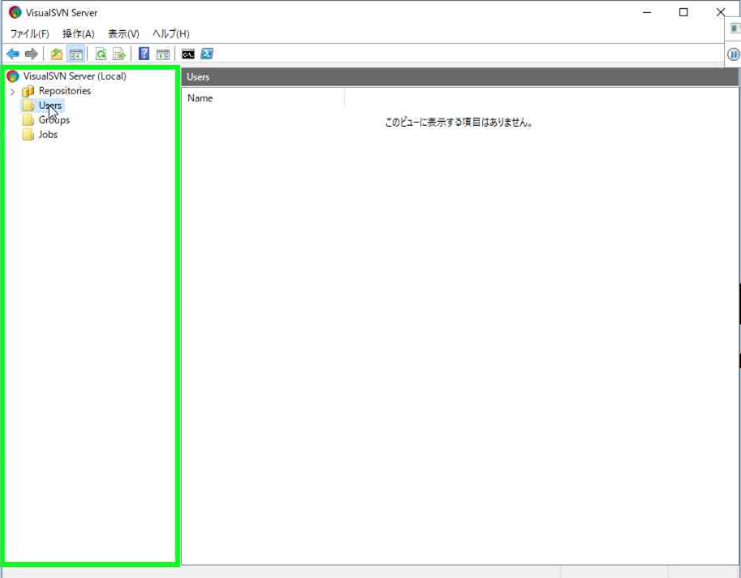Select the Jobs folder in the tree

pos(48,135)
